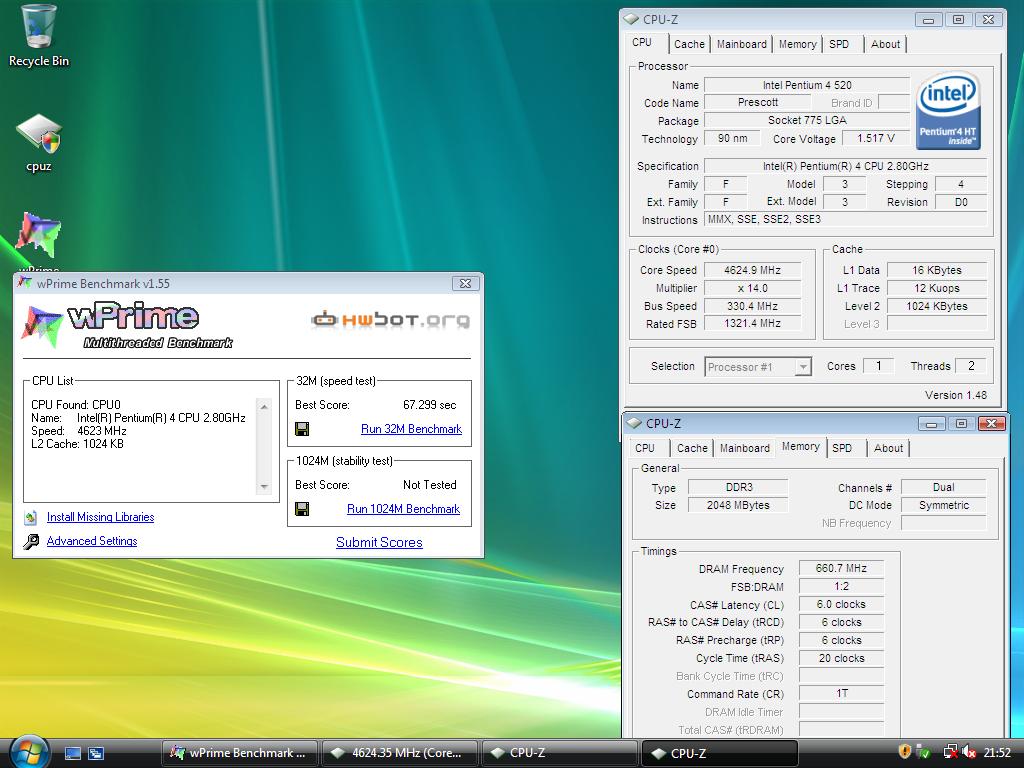The width and height of the screenshot is (1024, 768).
Task: Click the Advanced Settings wrench icon
Action: tap(31, 541)
